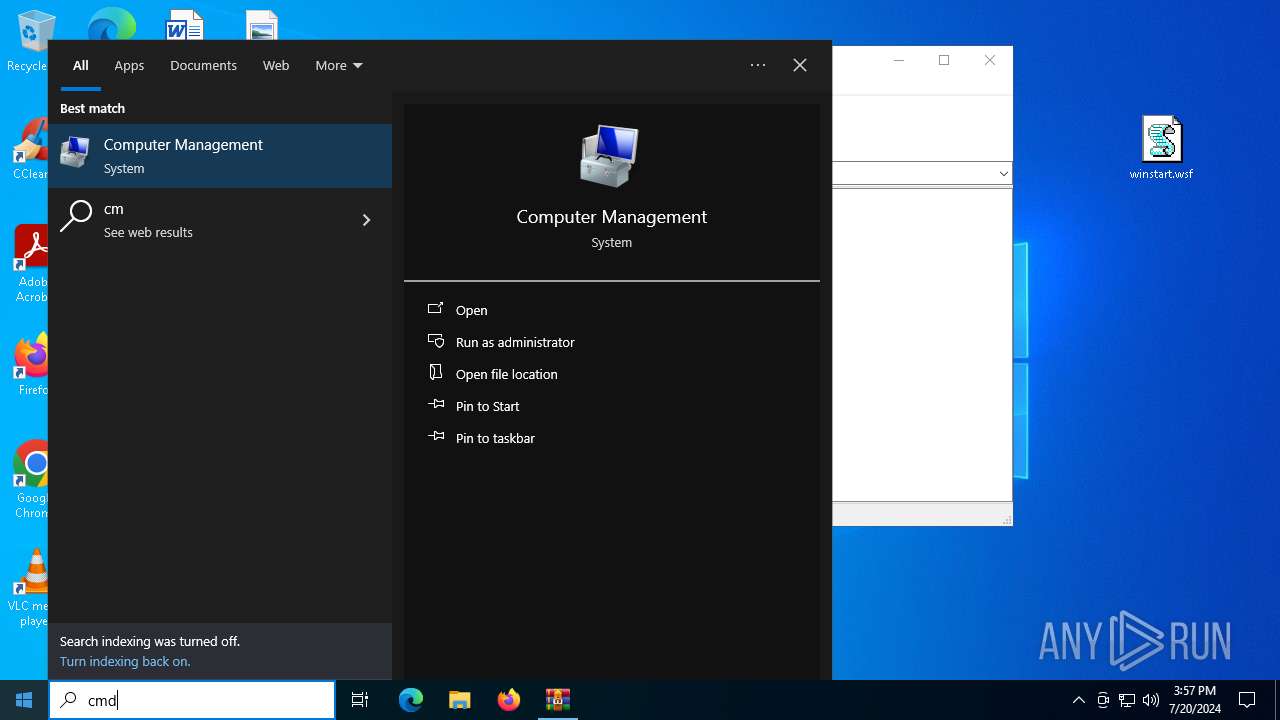The image size is (1280, 720).
Task: Click the tray icon left of network
Action: [x=1103, y=700]
